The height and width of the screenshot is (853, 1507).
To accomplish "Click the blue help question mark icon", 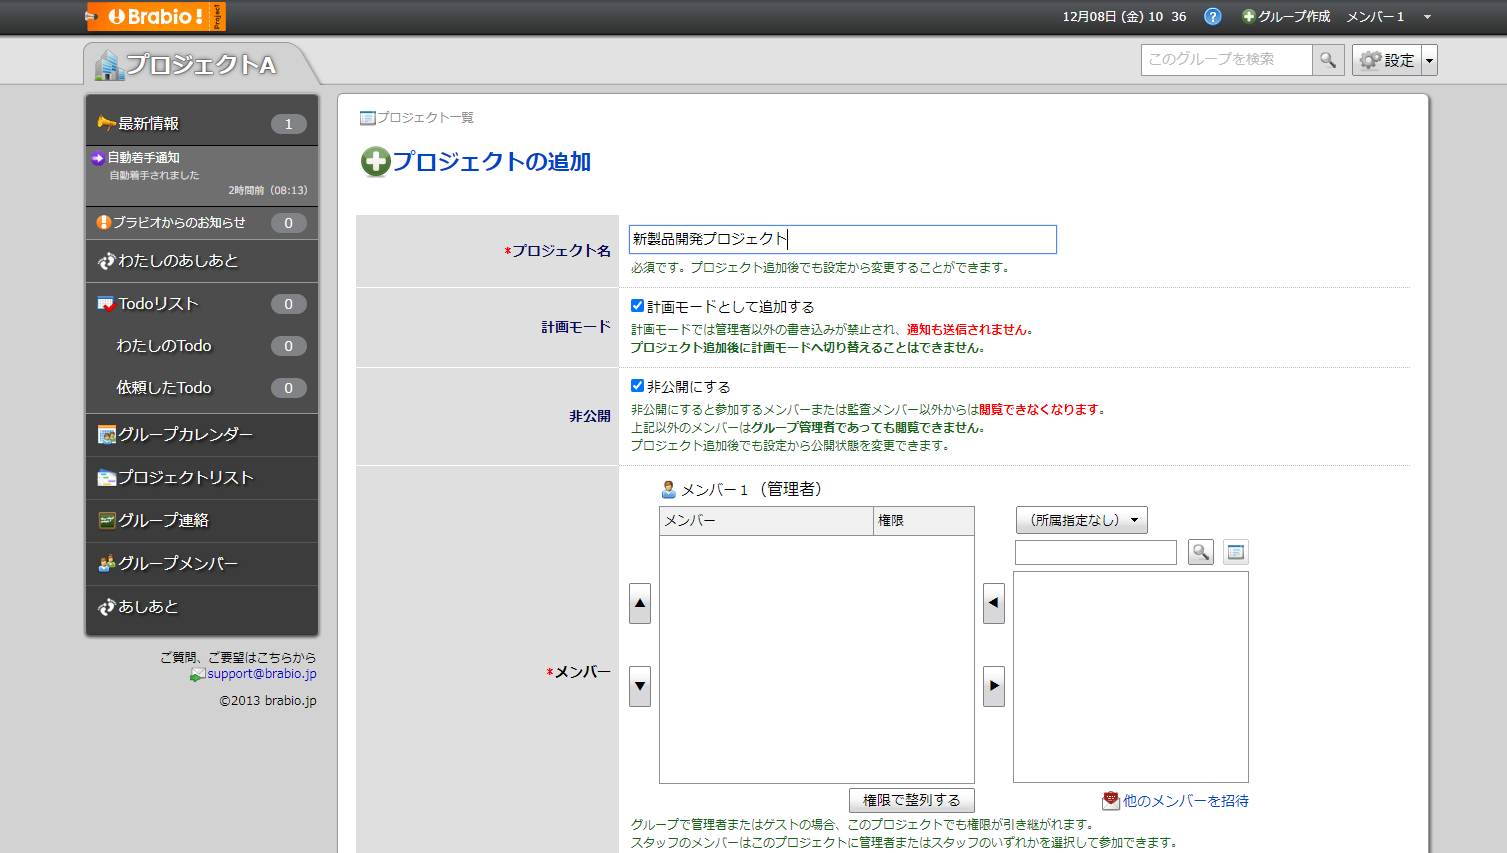I will pos(1212,17).
